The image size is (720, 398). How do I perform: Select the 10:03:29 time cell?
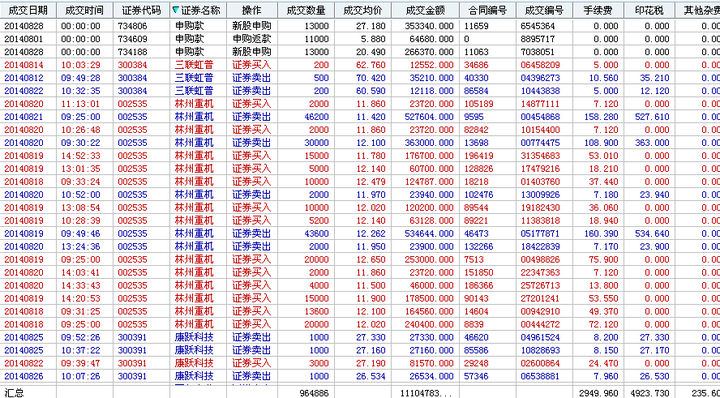click(80, 65)
